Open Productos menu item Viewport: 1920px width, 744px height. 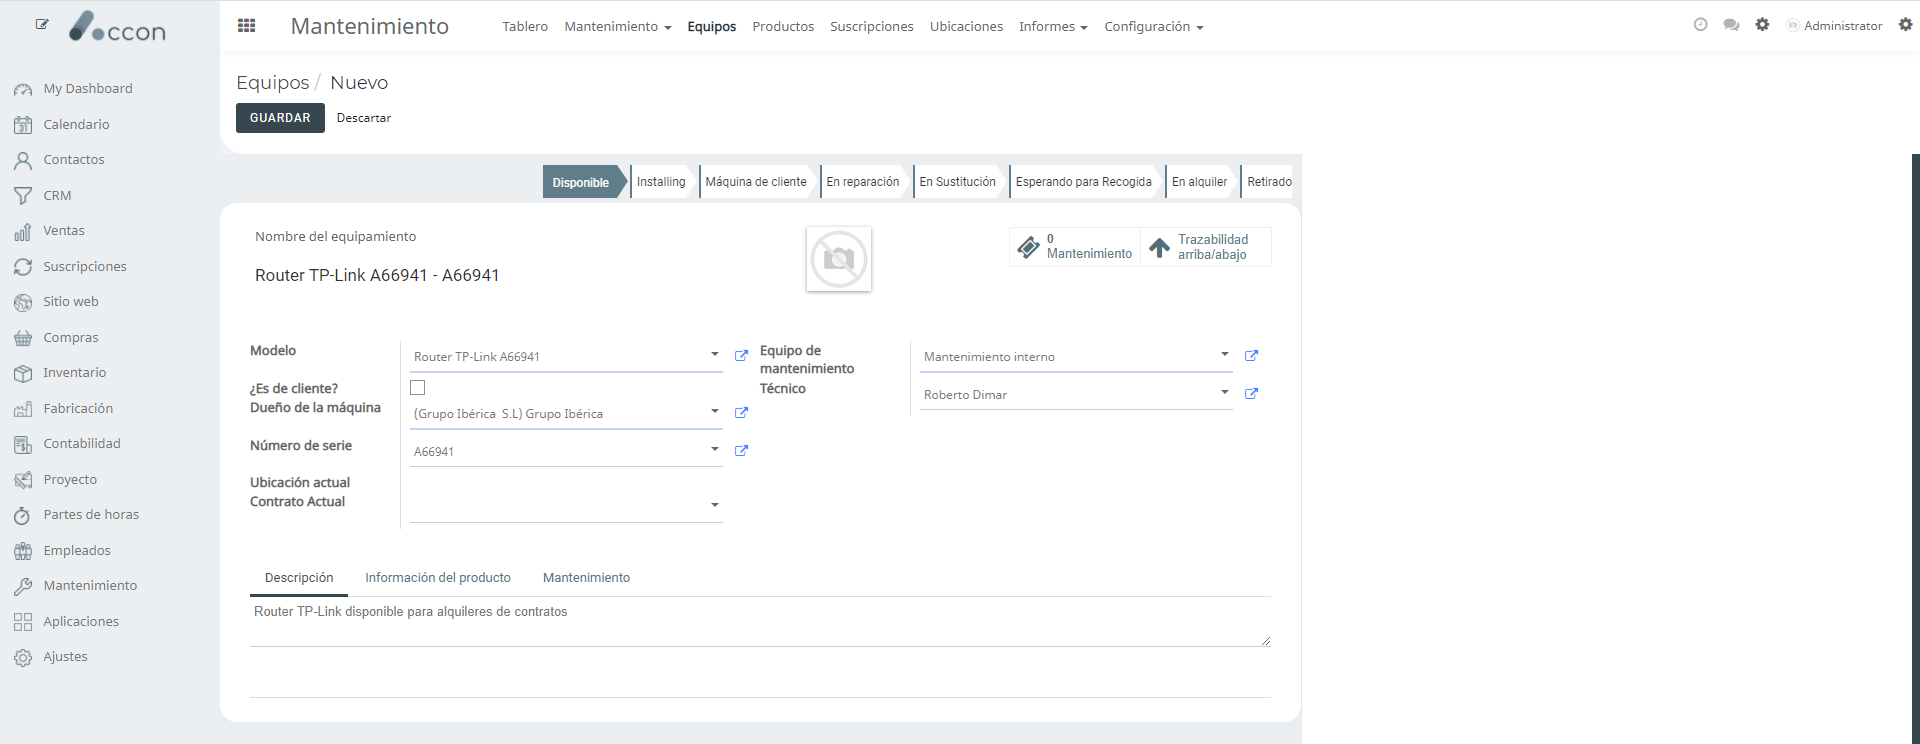pyautogui.click(x=783, y=27)
